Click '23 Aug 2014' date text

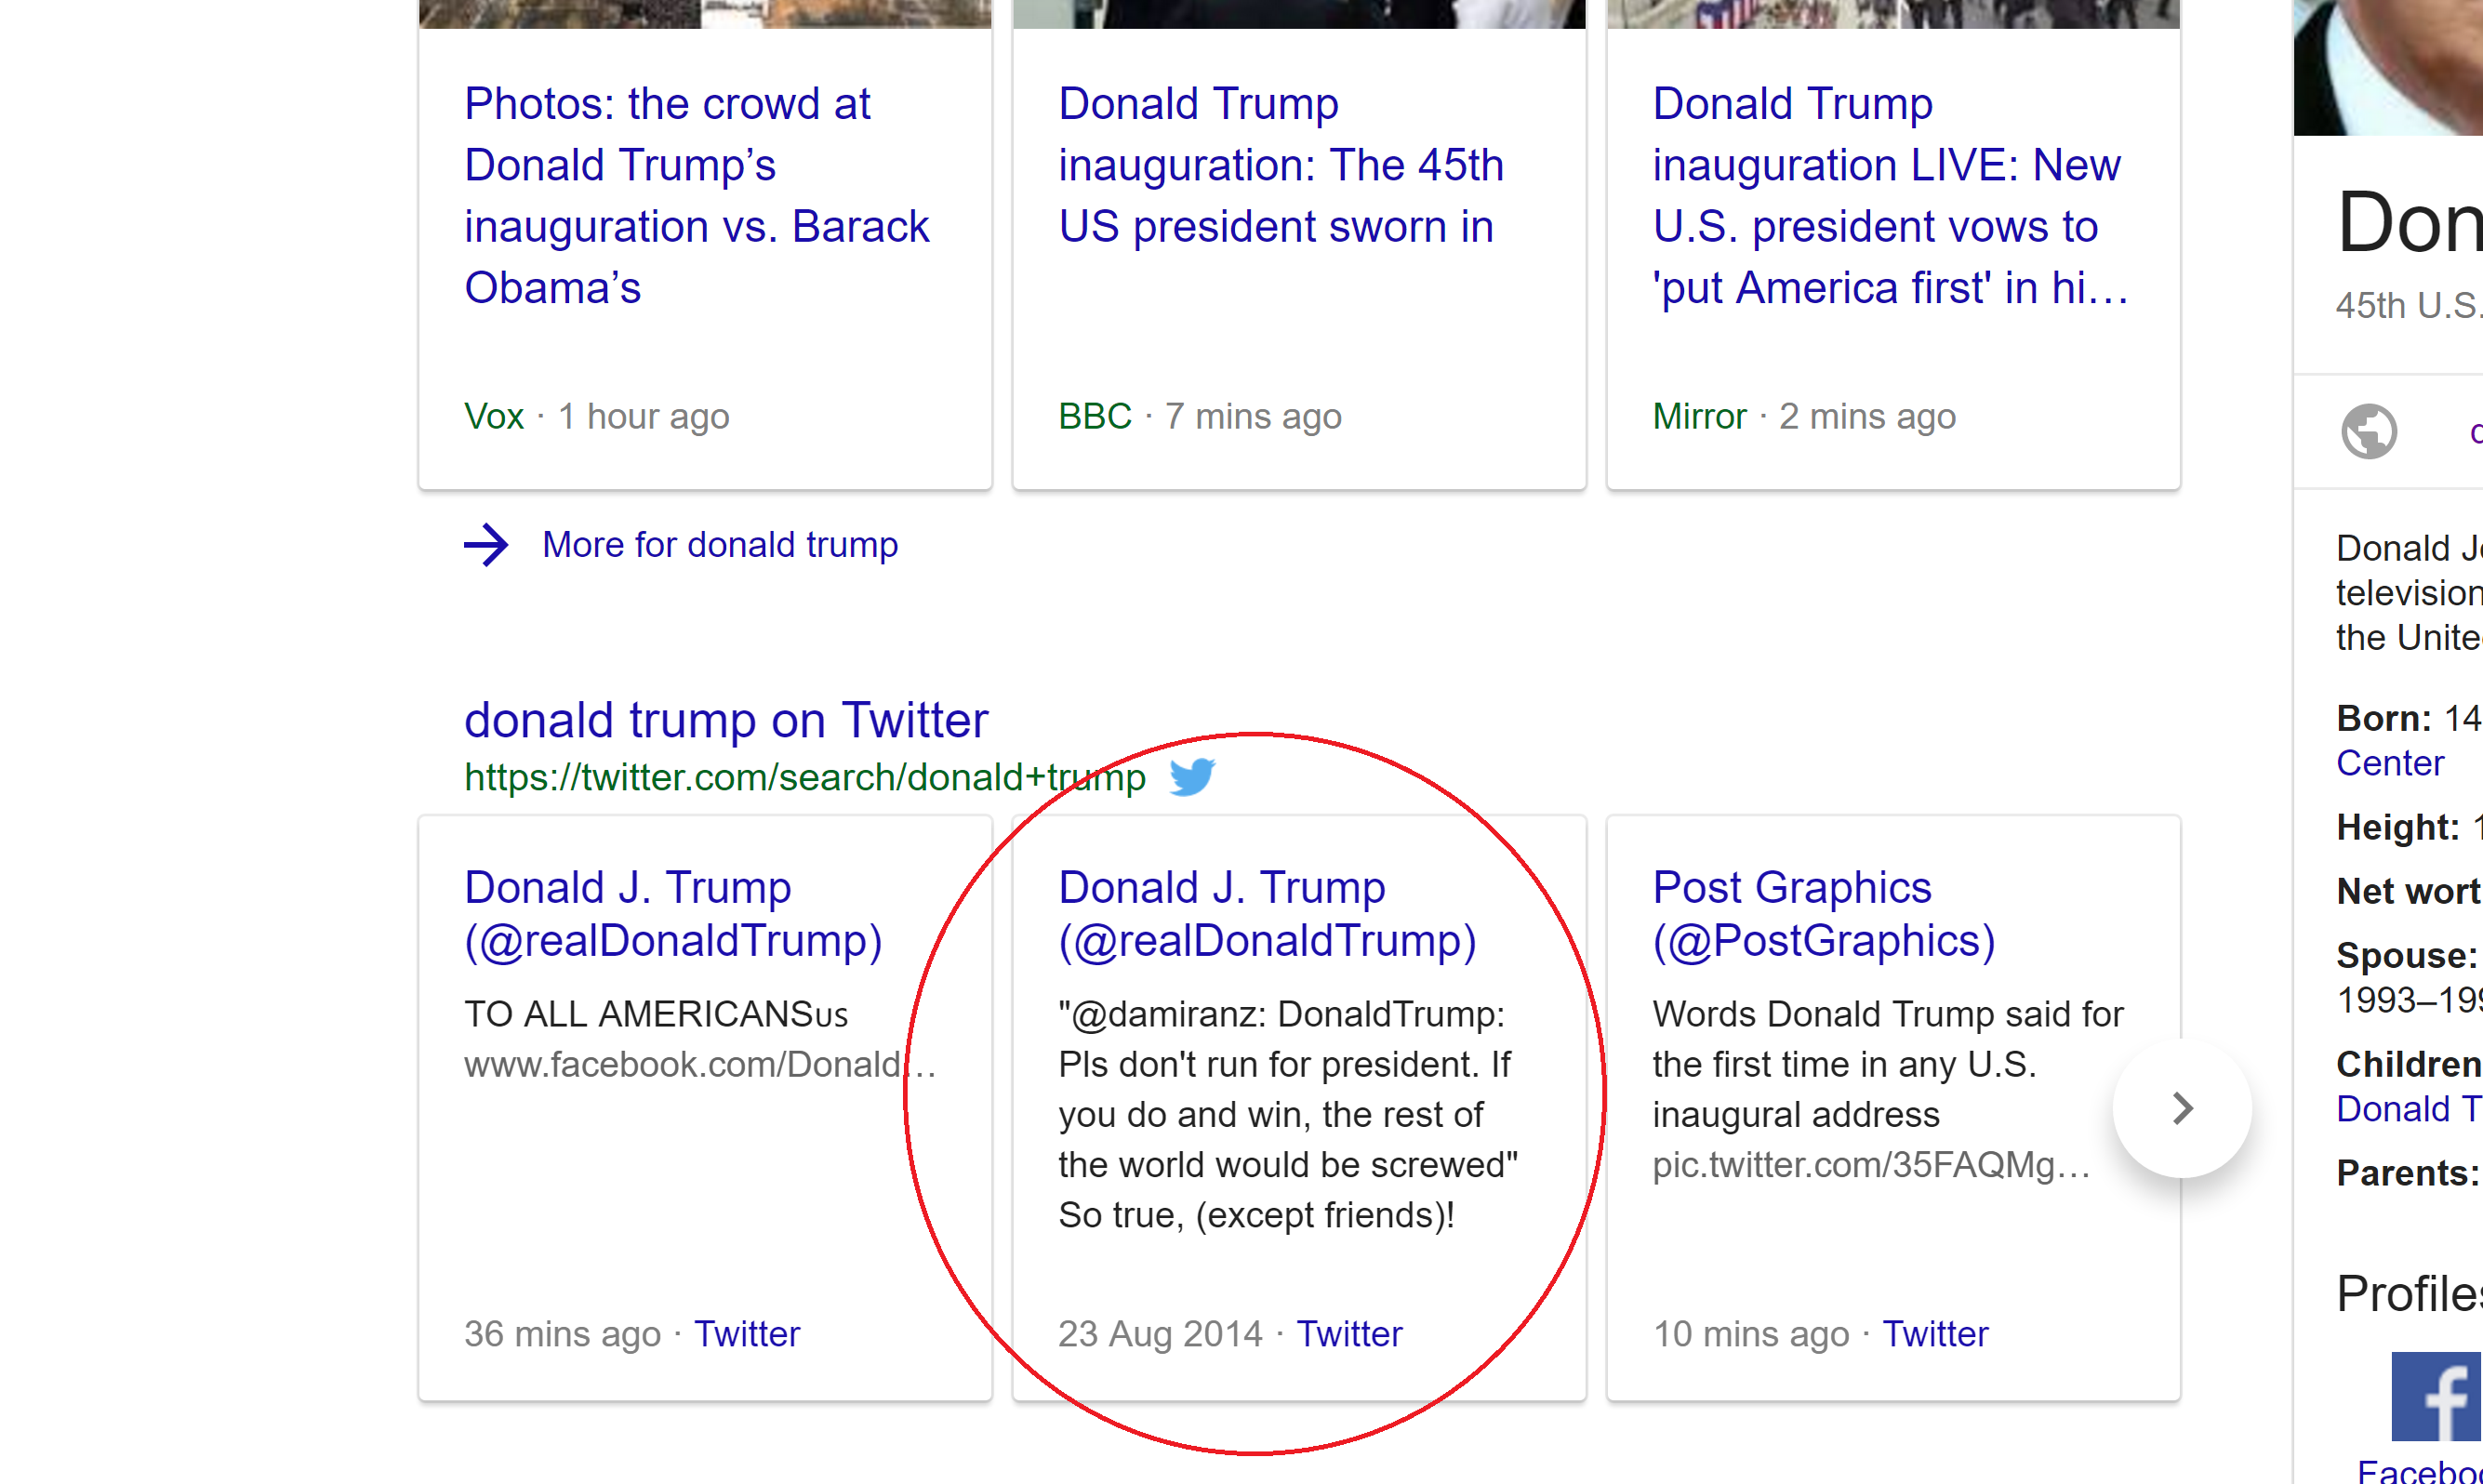point(1160,1334)
